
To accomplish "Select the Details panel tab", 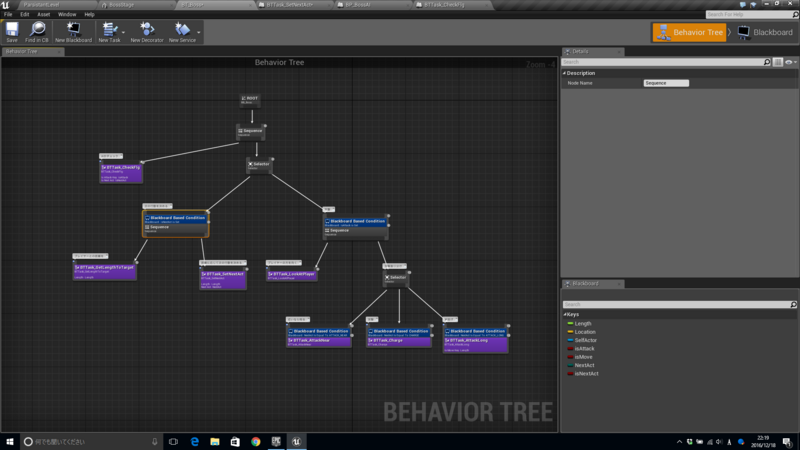I will [x=592, y=51].
